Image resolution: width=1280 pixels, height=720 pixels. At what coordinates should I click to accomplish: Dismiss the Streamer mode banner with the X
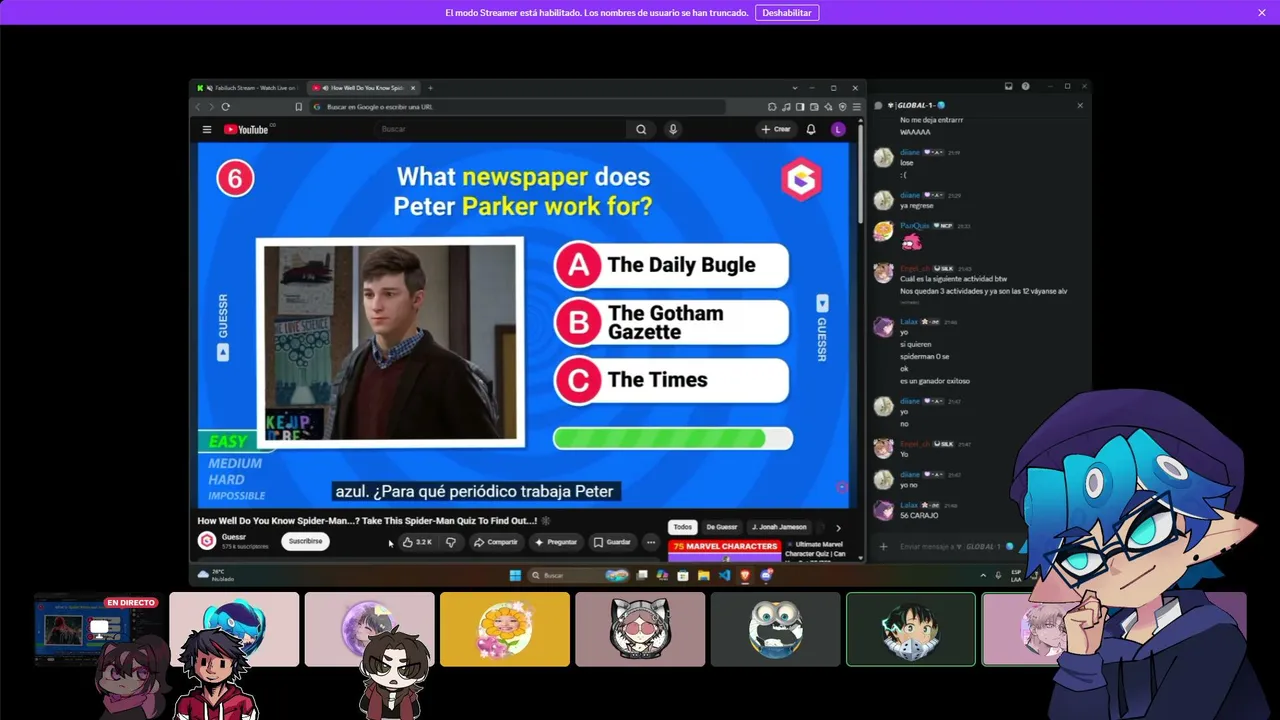pos(1262,13)
